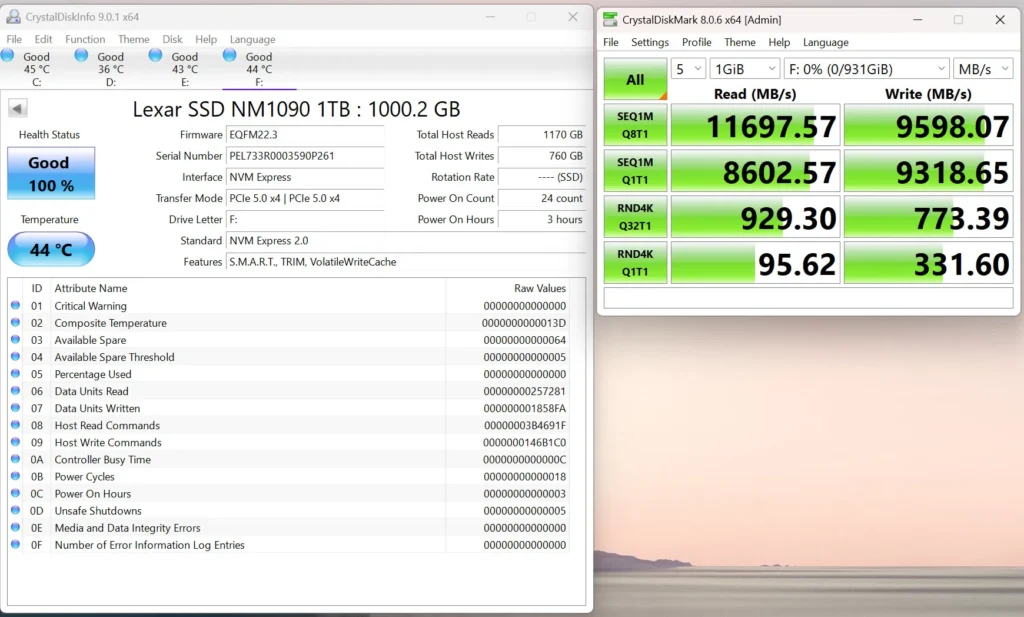Open Profile menu in CrystalDiskMark

[696, 42]
